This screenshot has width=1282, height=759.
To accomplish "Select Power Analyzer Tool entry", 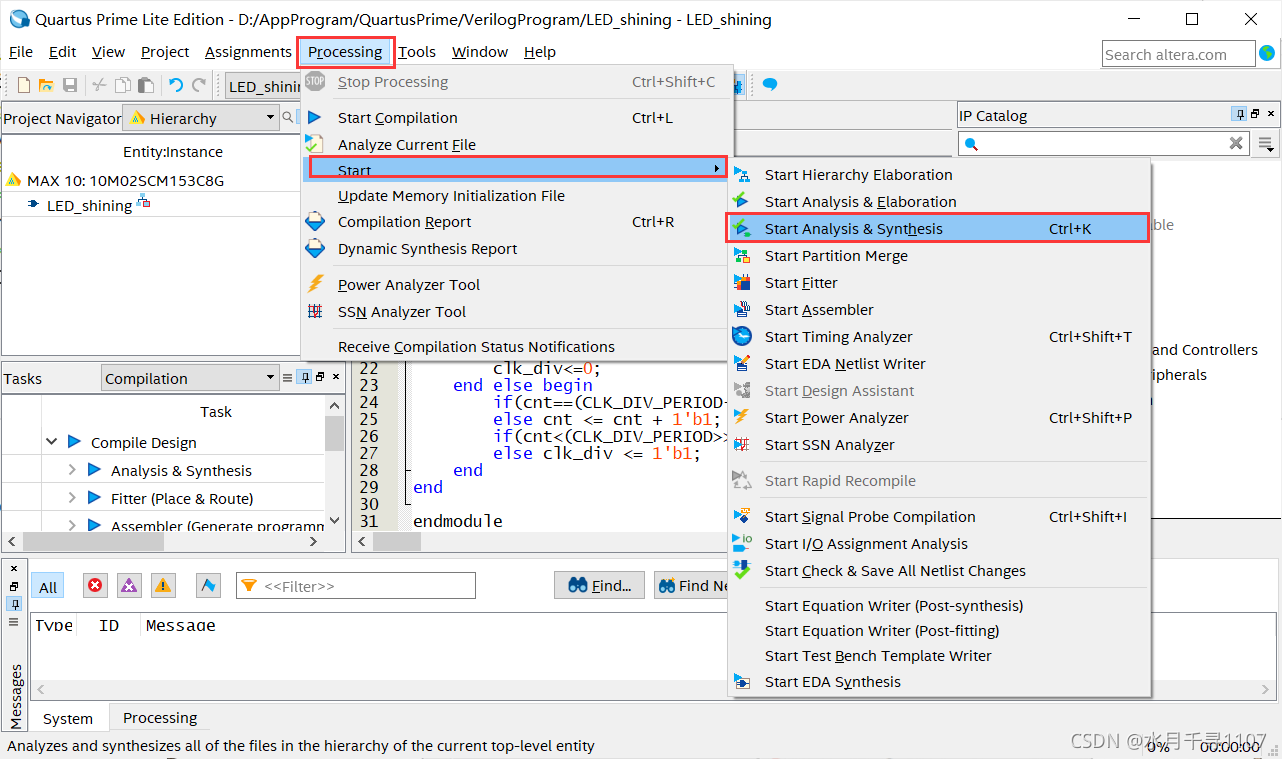I will [517, 284].
